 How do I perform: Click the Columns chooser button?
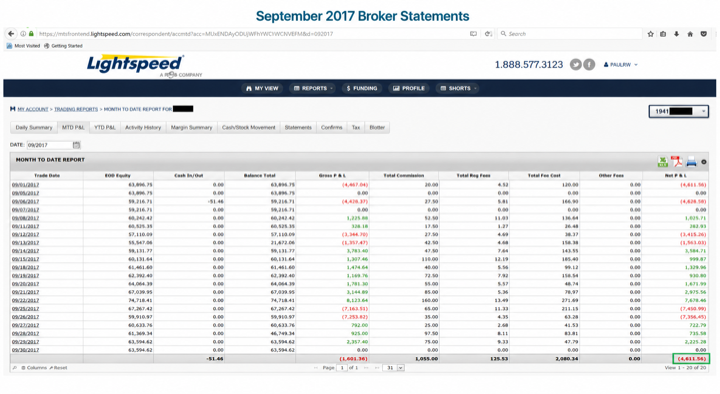pos(34,368)
